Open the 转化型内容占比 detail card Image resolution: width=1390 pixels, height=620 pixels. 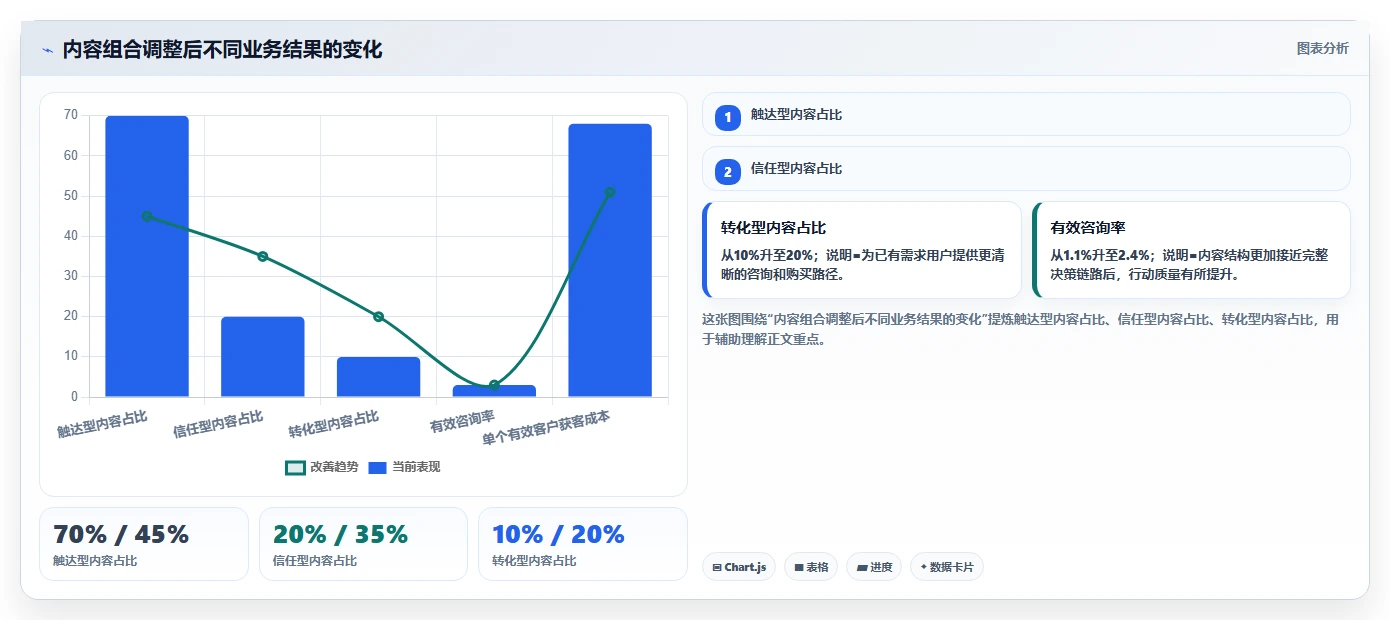[x=862, y=250]
